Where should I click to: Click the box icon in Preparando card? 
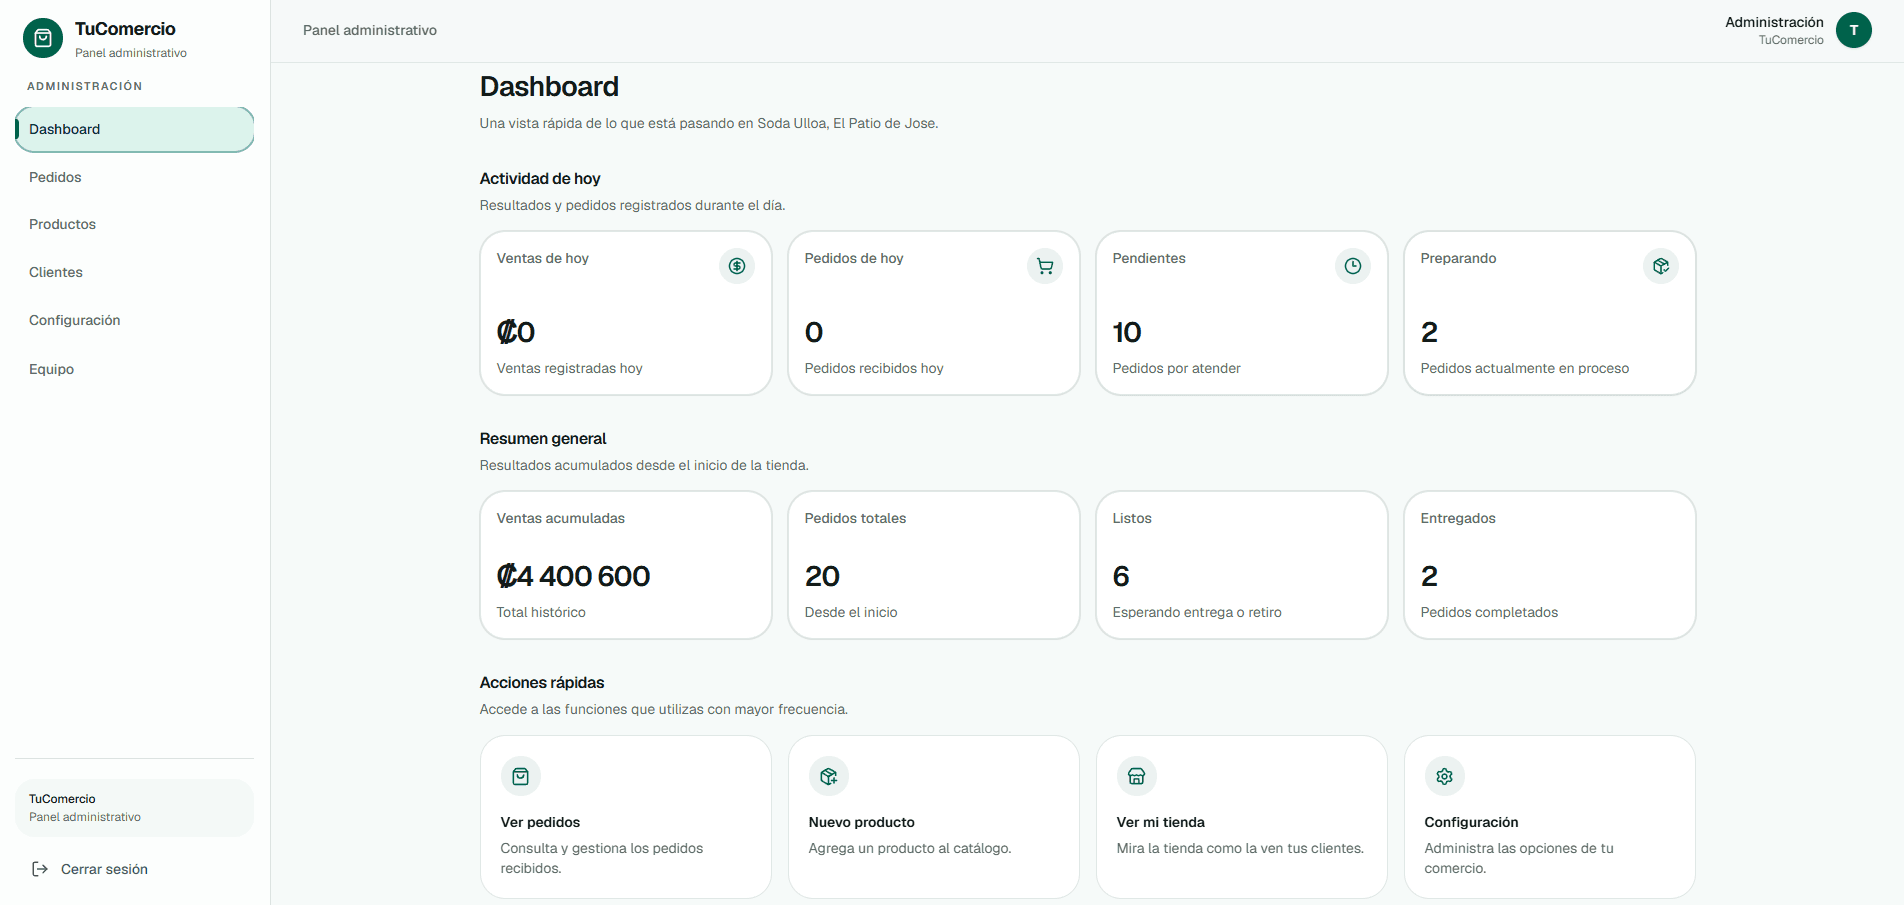(x=1661, y=266)
